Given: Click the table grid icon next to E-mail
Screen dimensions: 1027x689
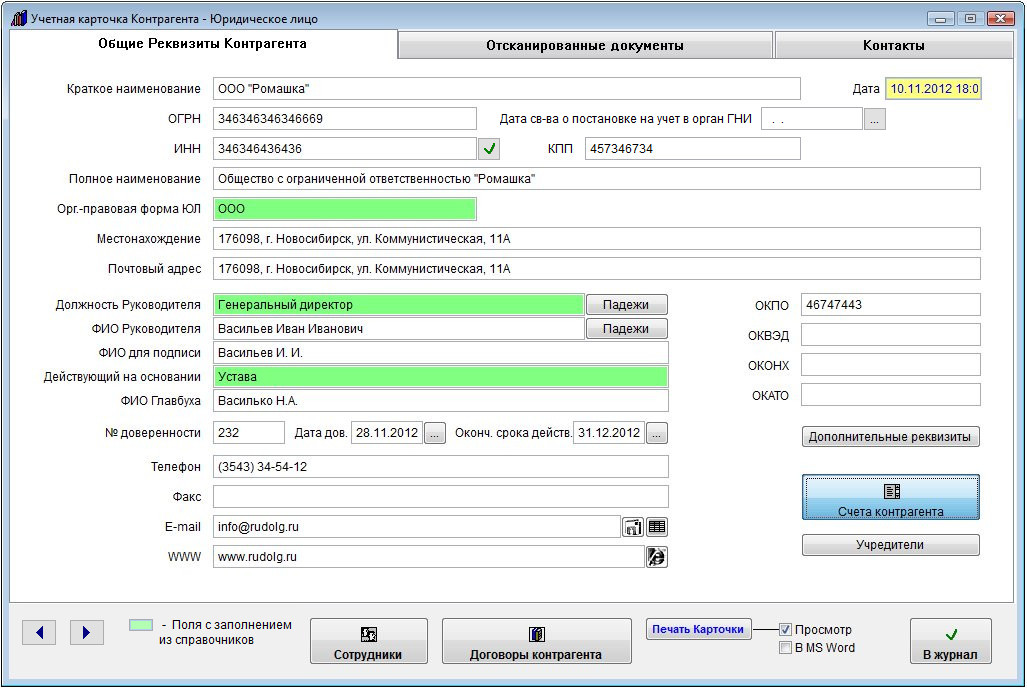Looking at the screenshot, I should (x=657, y=527).
